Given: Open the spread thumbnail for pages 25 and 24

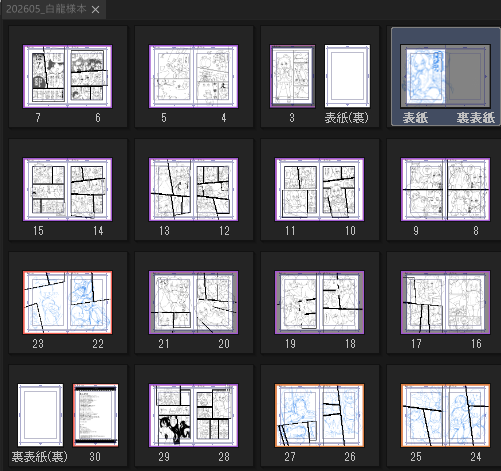Looking at the screenshot, I should point(445,415).
